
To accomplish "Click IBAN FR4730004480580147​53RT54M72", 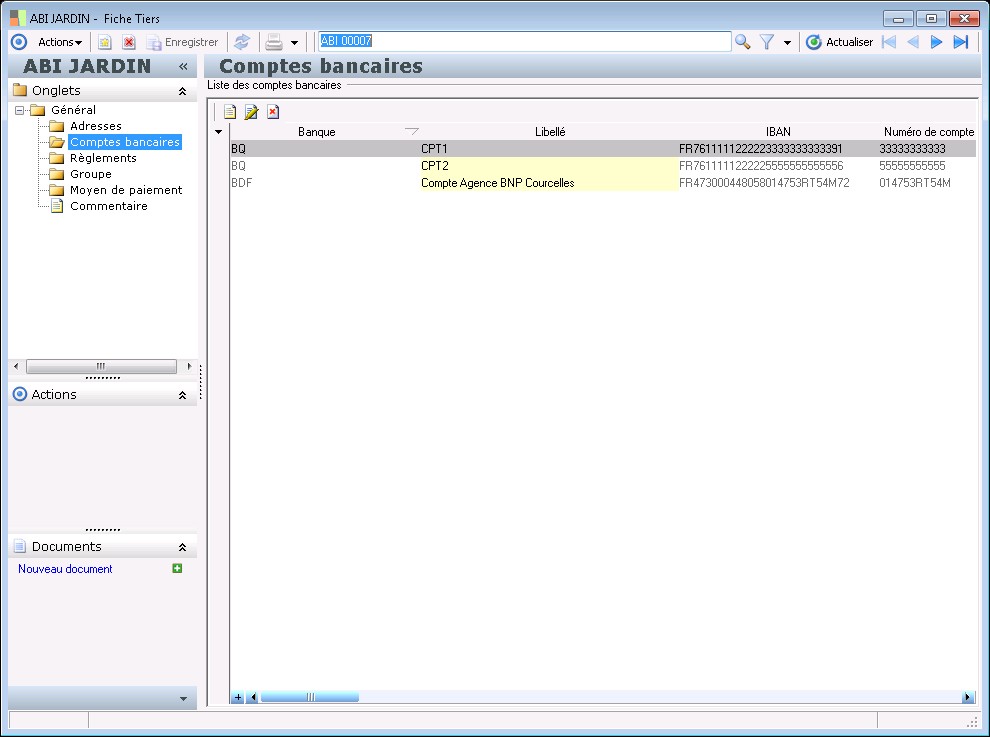I will click(x=764, y=183).
